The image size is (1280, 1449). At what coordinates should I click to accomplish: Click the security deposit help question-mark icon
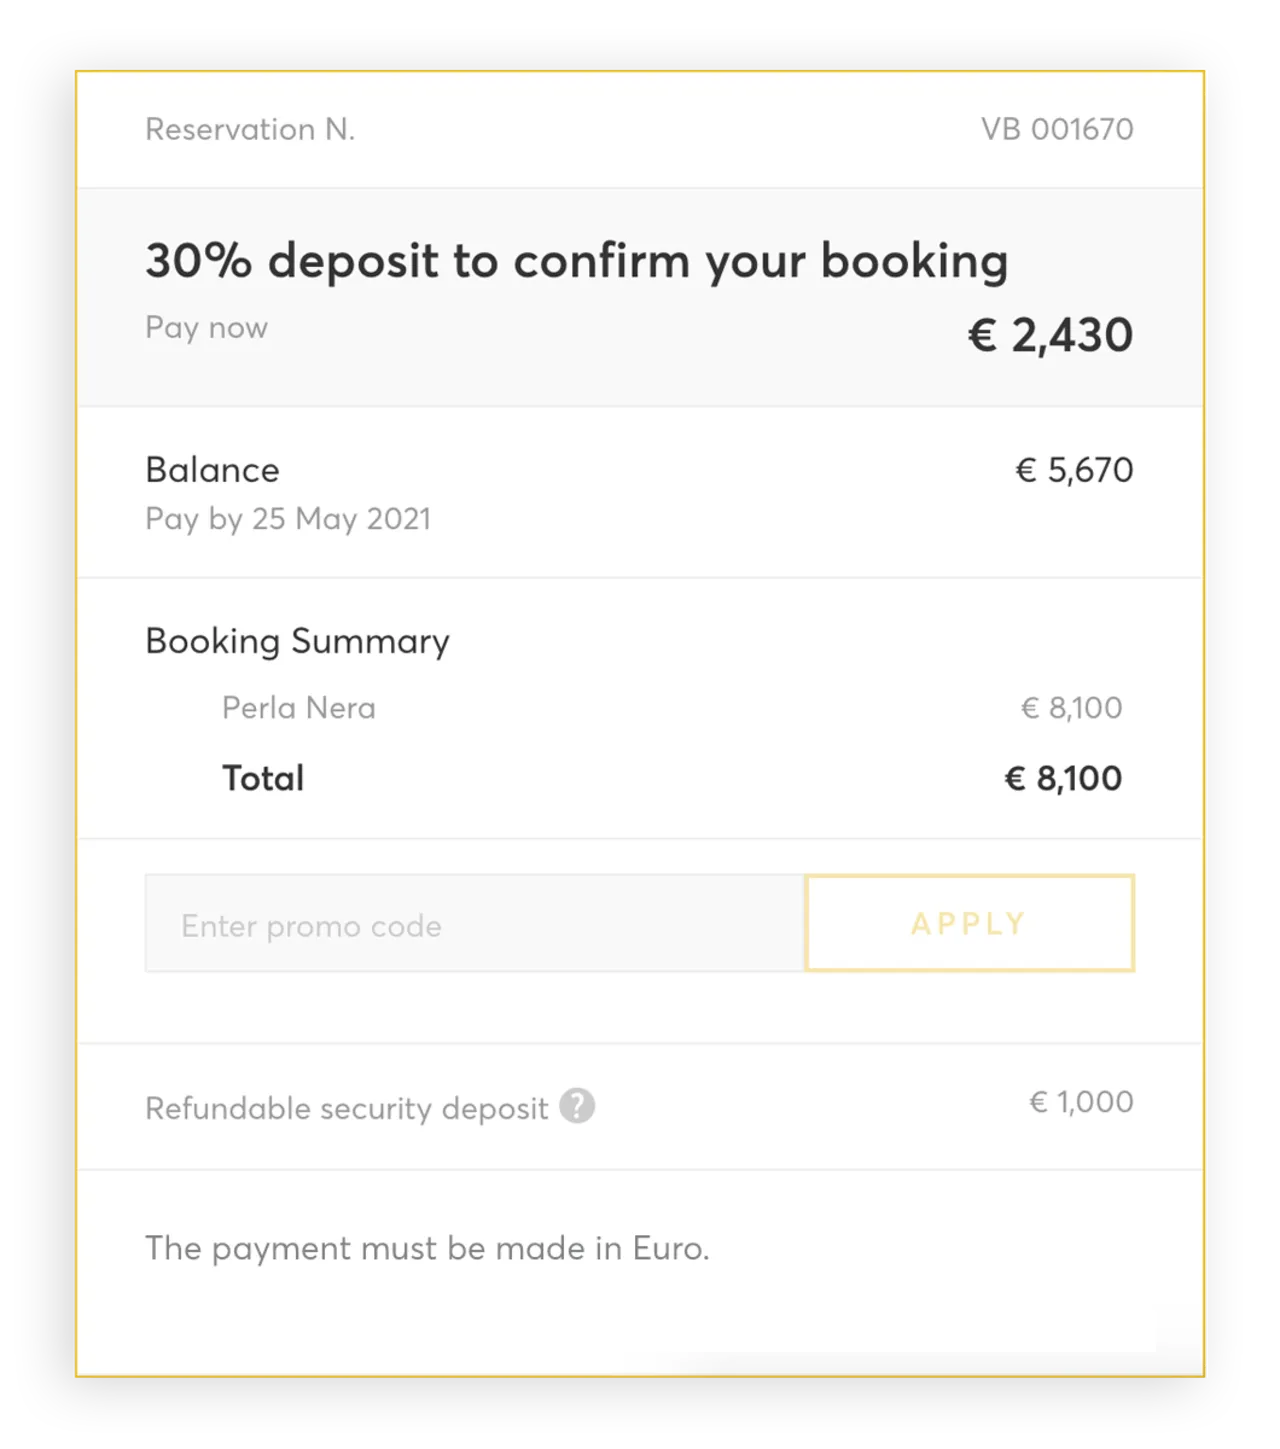(x=577, y=1106)
